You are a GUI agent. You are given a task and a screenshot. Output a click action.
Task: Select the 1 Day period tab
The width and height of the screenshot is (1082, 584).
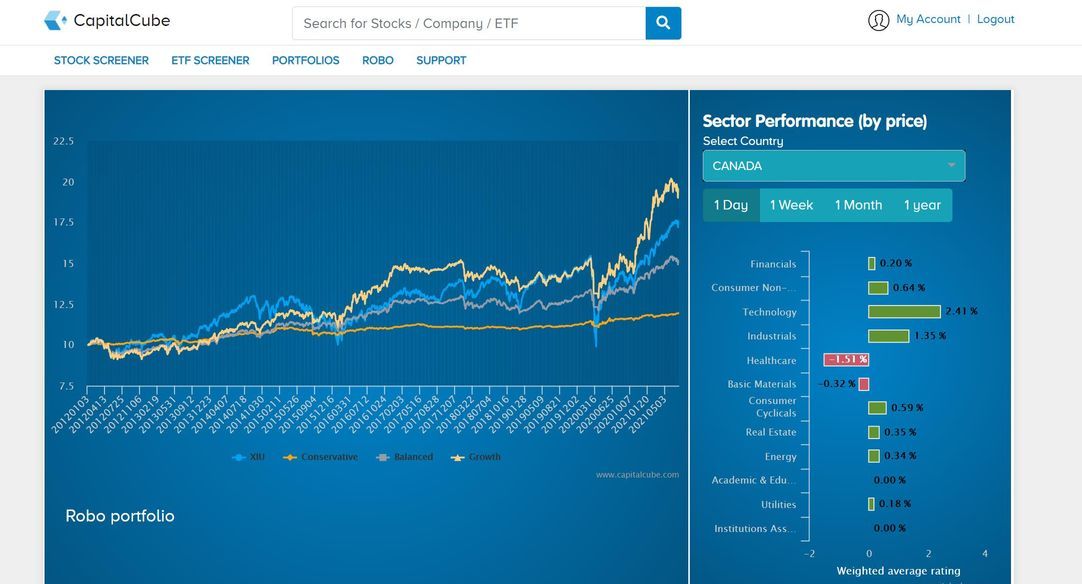tap(731, 205)
